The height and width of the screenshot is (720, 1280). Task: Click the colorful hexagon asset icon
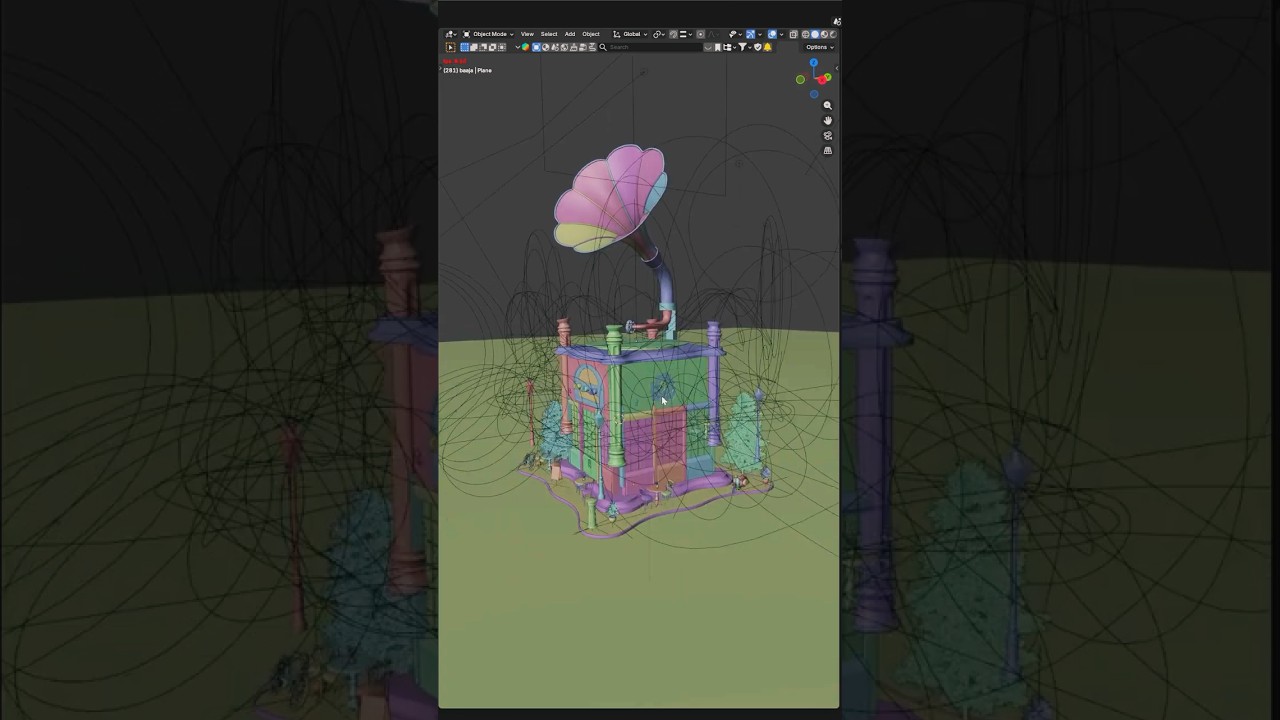(526, 47)
